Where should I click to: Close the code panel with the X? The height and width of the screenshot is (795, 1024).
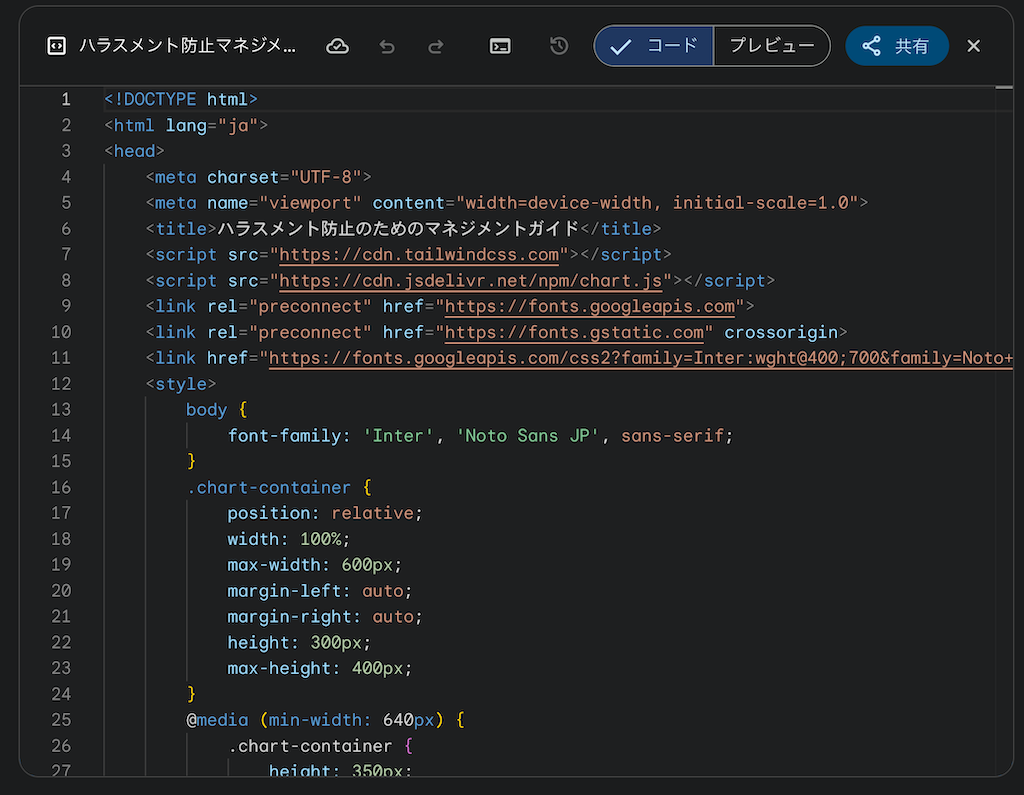pyautogui.click(x=974, y=46)
